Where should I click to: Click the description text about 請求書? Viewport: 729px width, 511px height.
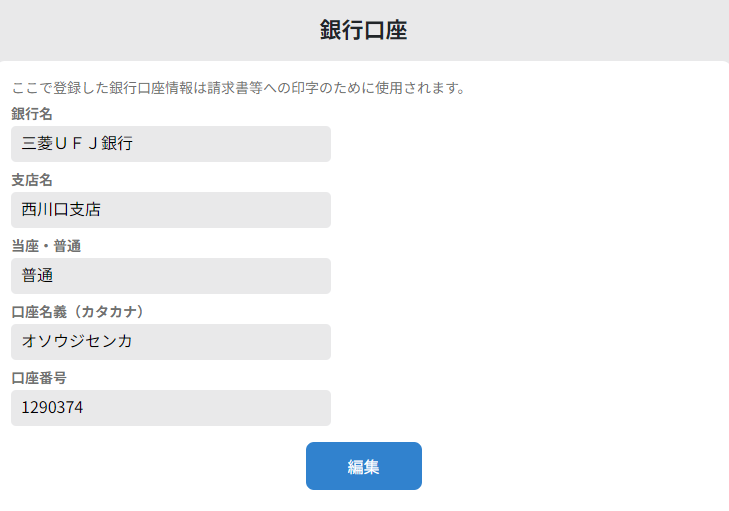(x=238, y=88)
